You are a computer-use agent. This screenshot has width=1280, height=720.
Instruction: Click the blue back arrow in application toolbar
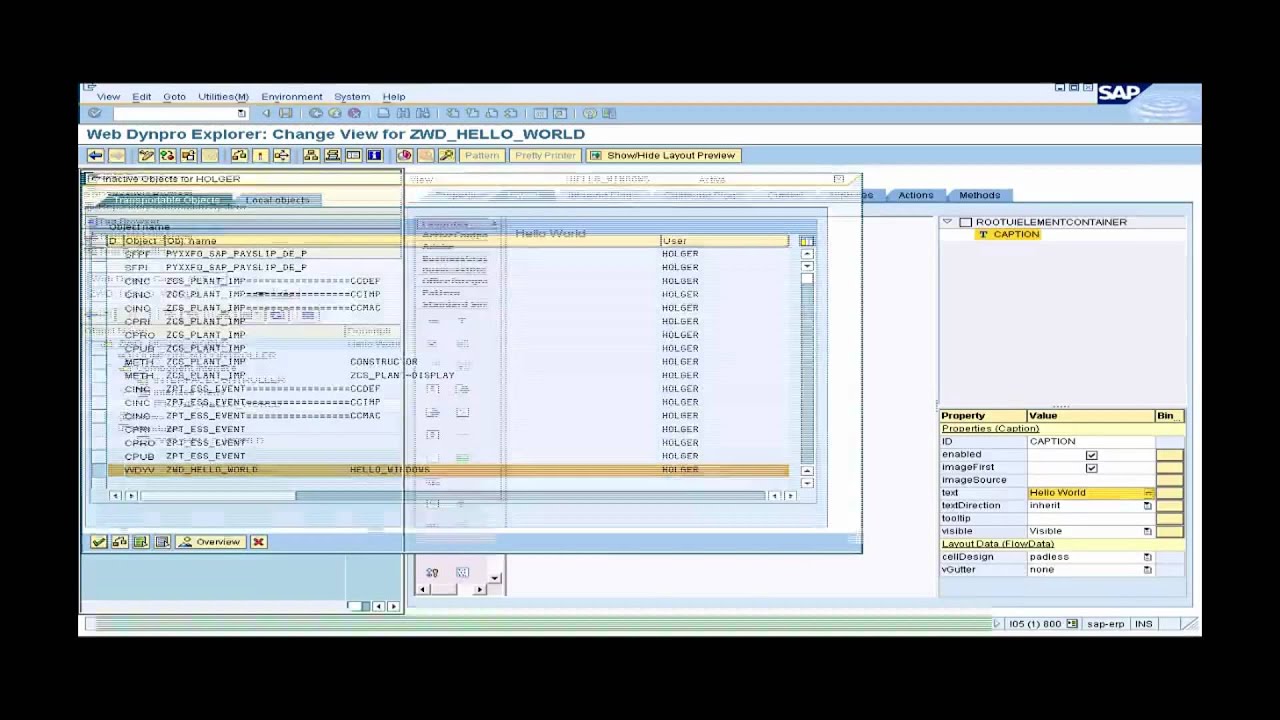95,155
